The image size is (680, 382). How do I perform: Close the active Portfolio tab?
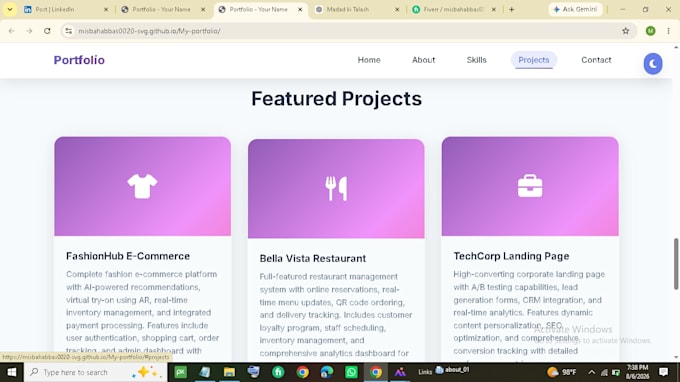click(x=300, y=9)
